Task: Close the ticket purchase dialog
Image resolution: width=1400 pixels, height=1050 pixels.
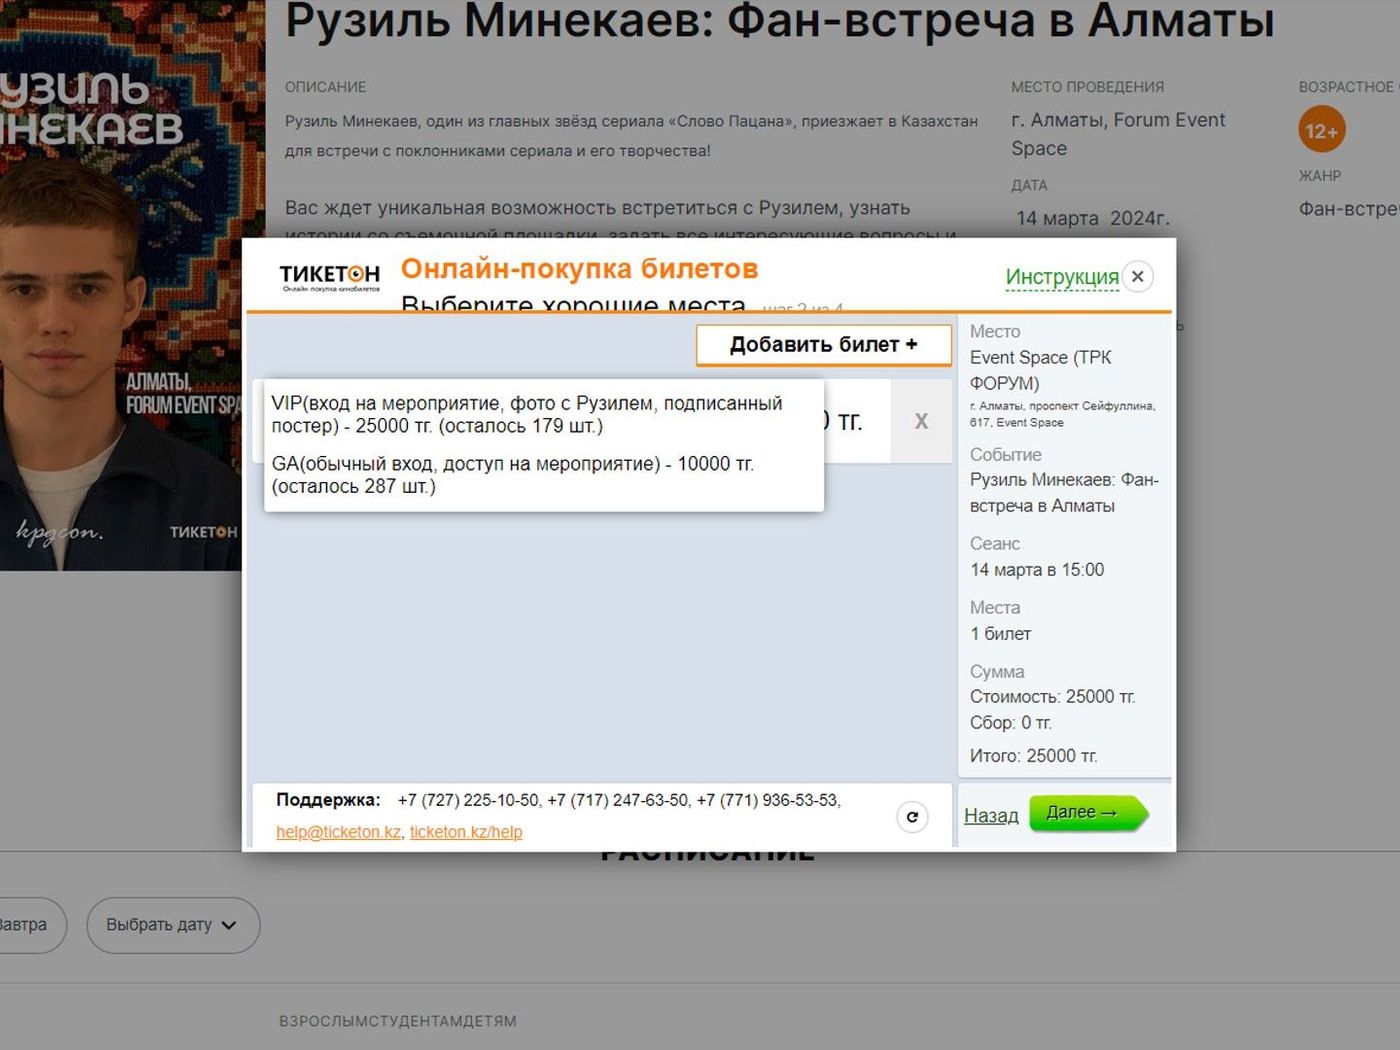Action: click(1138, 277)
